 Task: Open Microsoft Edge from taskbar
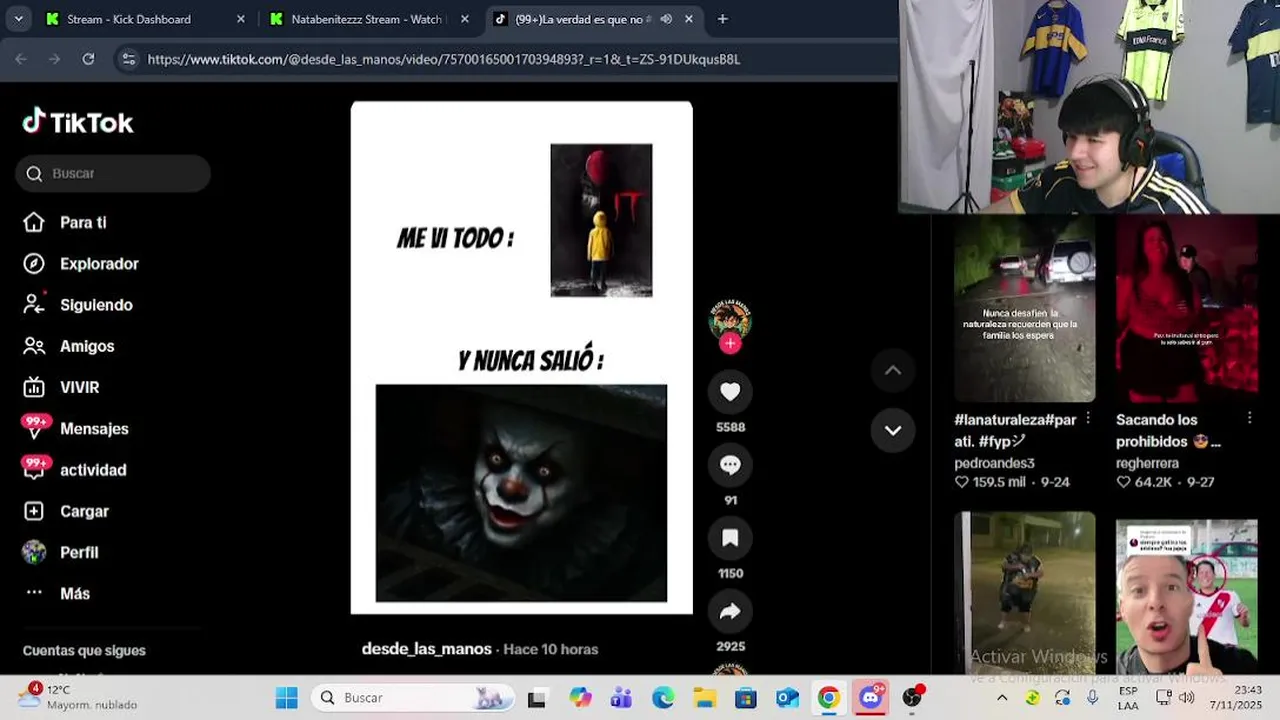[x=663, y=697]
